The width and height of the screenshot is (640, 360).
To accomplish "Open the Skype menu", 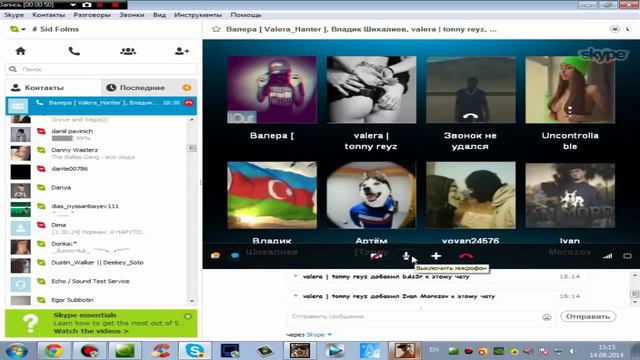I will [x=14, y=15].
